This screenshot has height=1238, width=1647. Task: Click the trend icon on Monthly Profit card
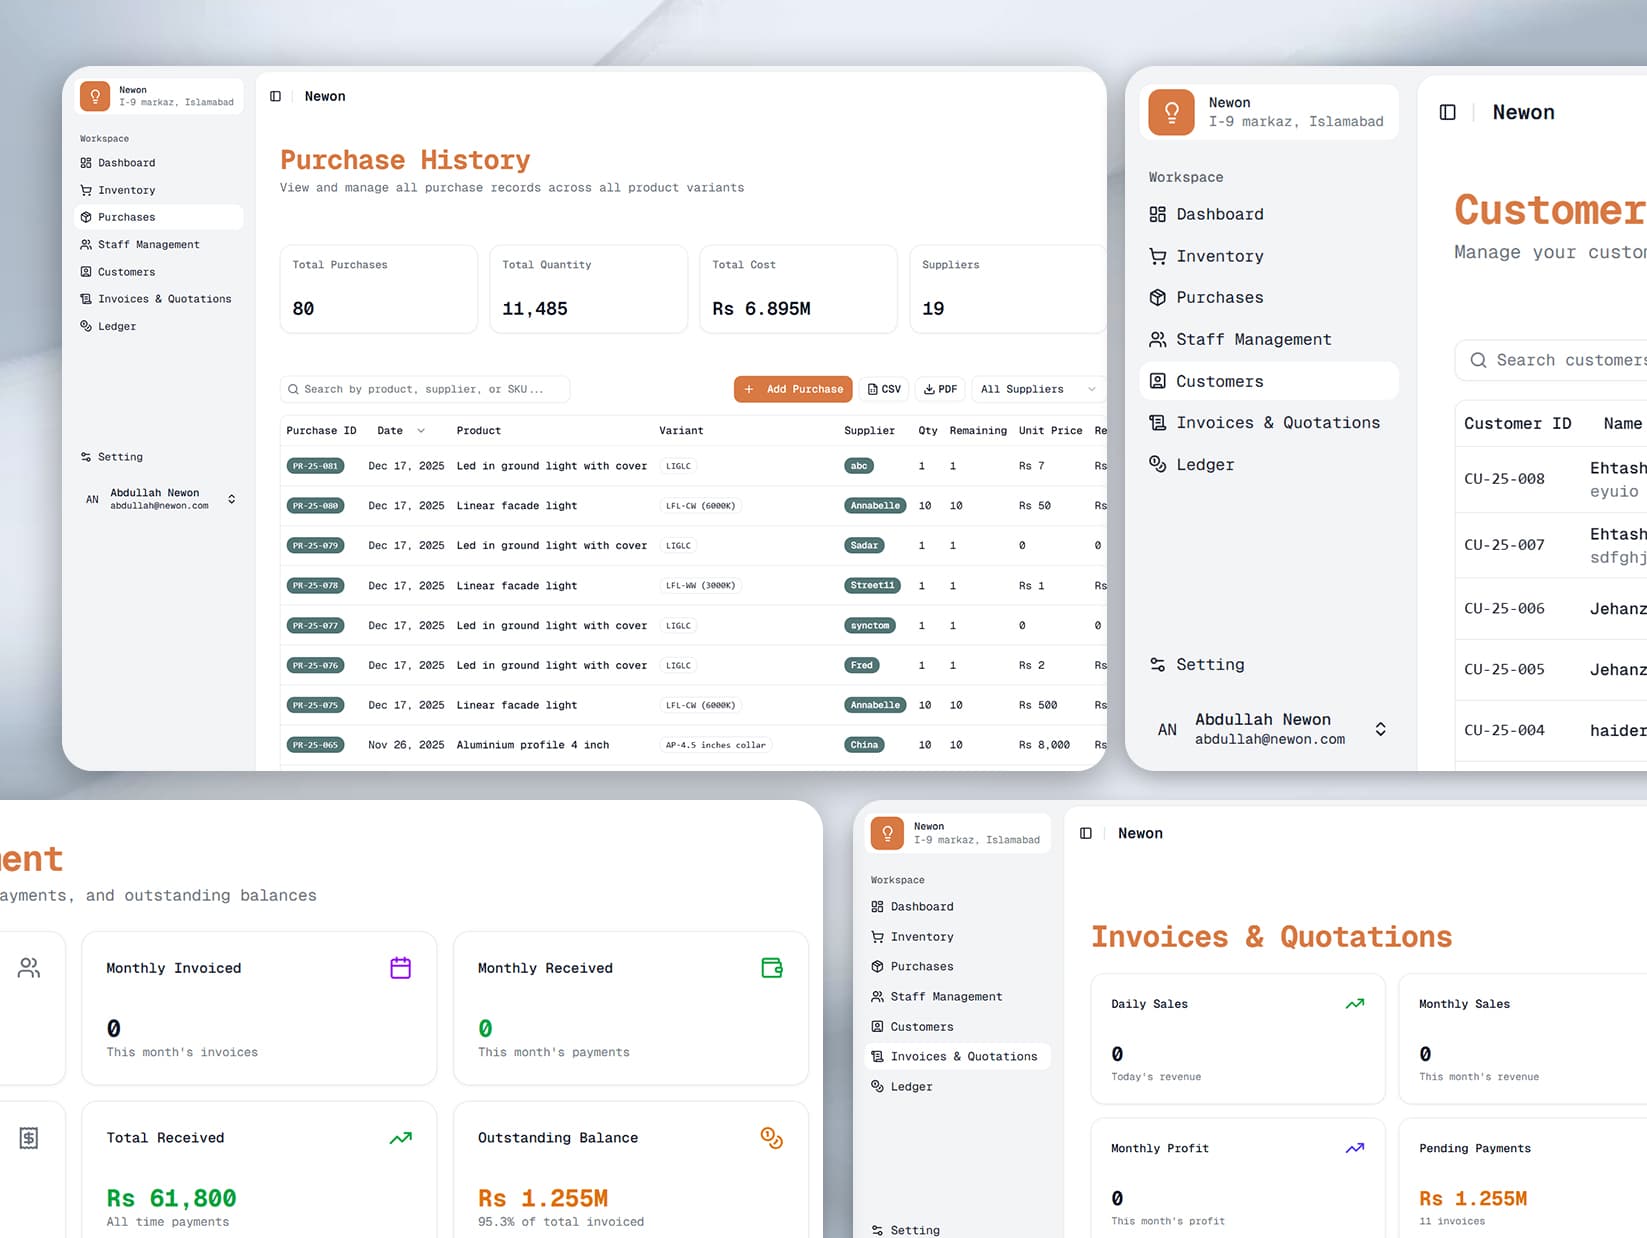[1354, 1148]
